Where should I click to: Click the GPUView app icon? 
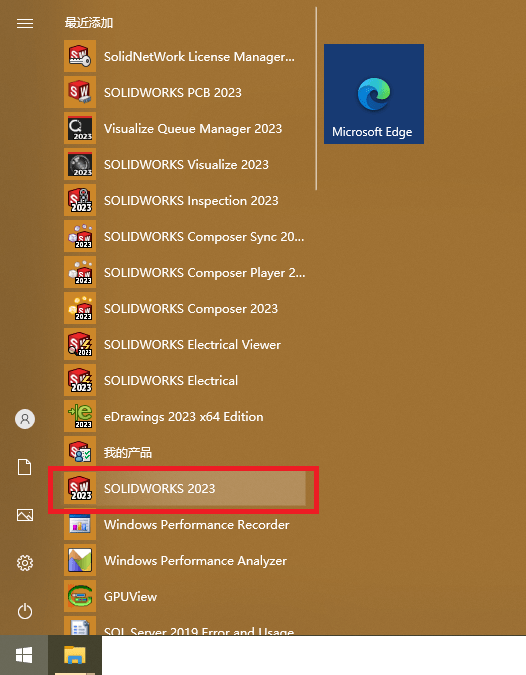tap(80, 596)
